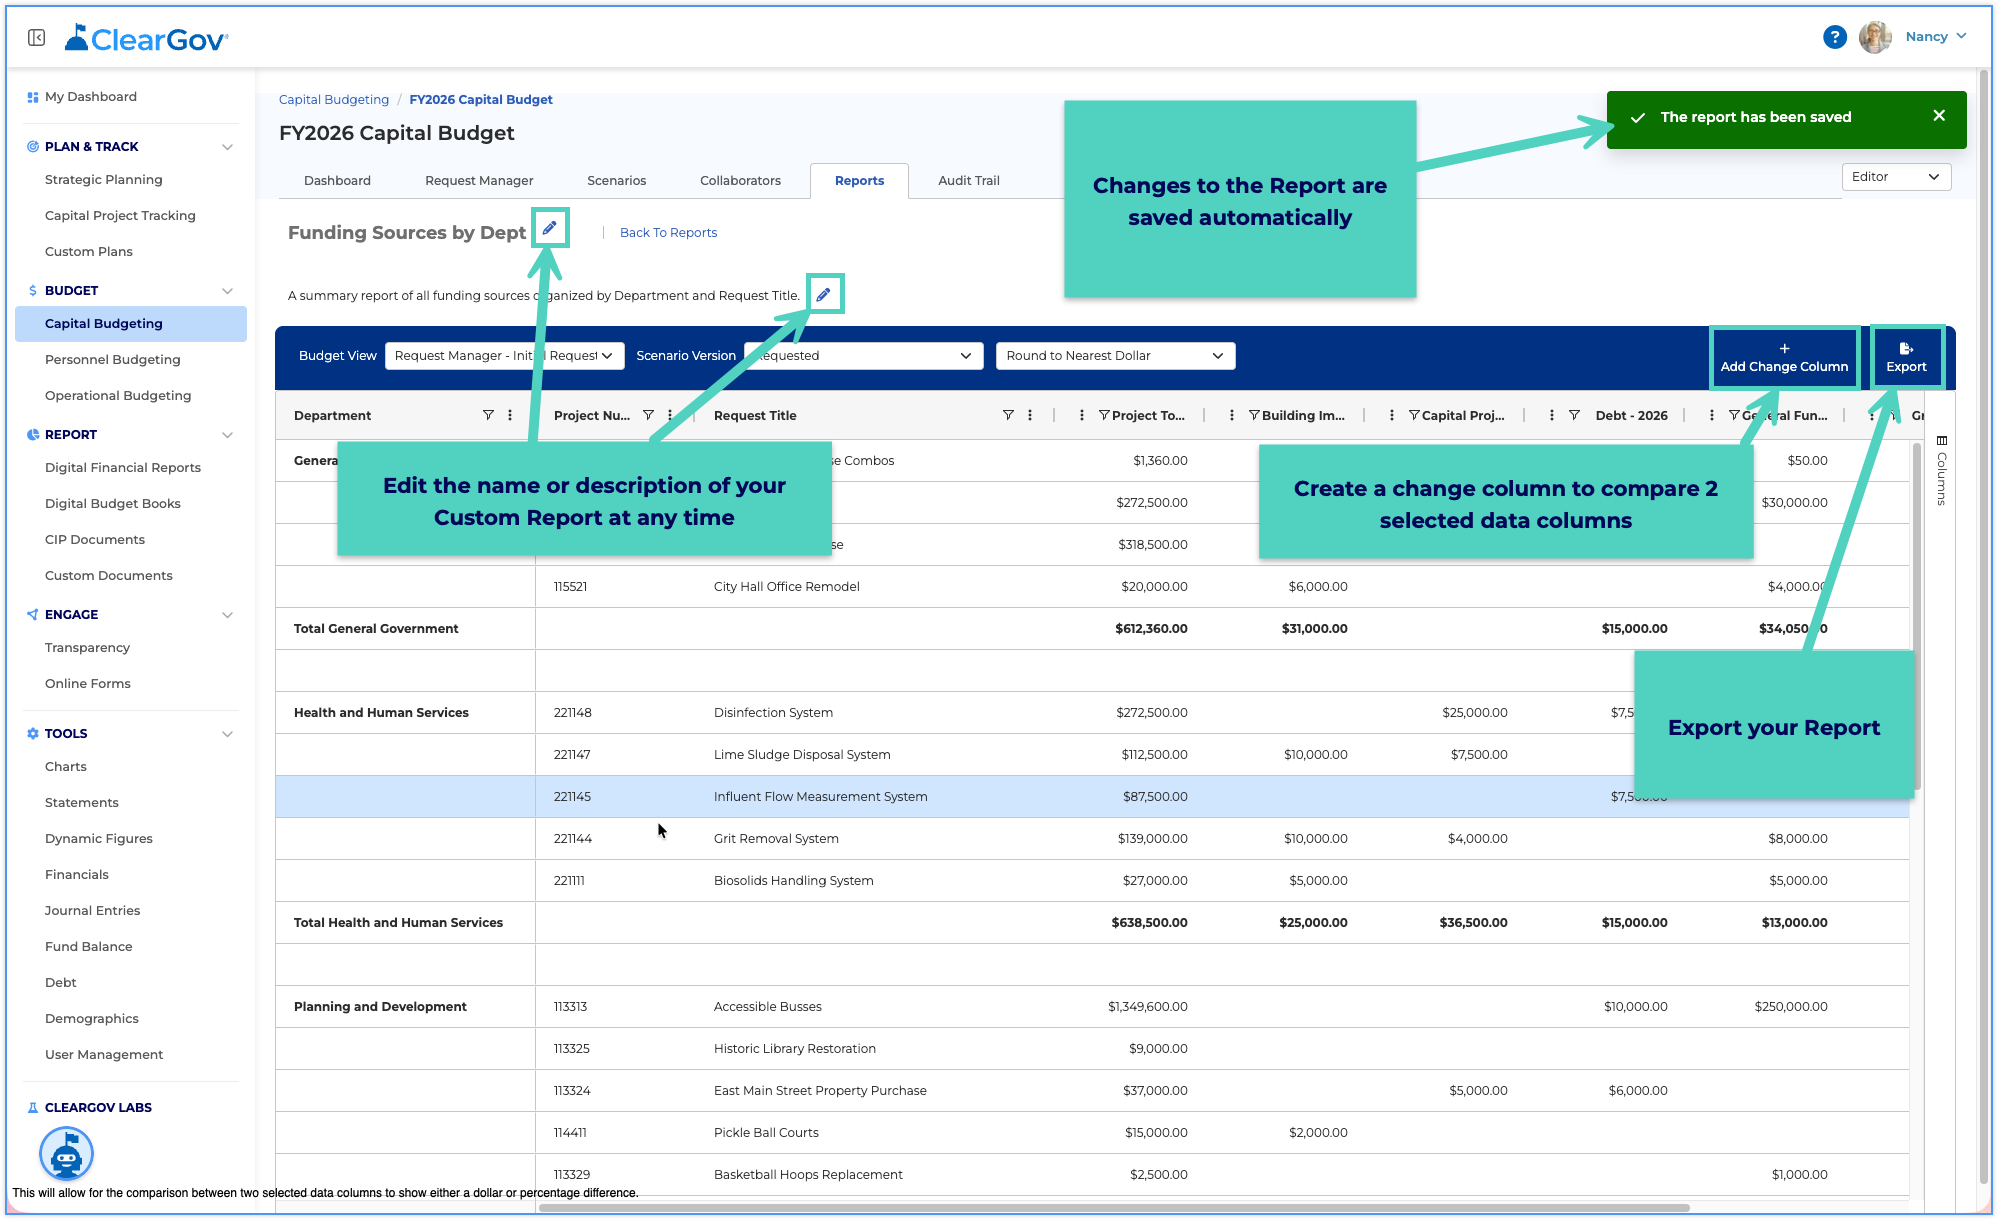Switch to the Scenarios tab

616,181
